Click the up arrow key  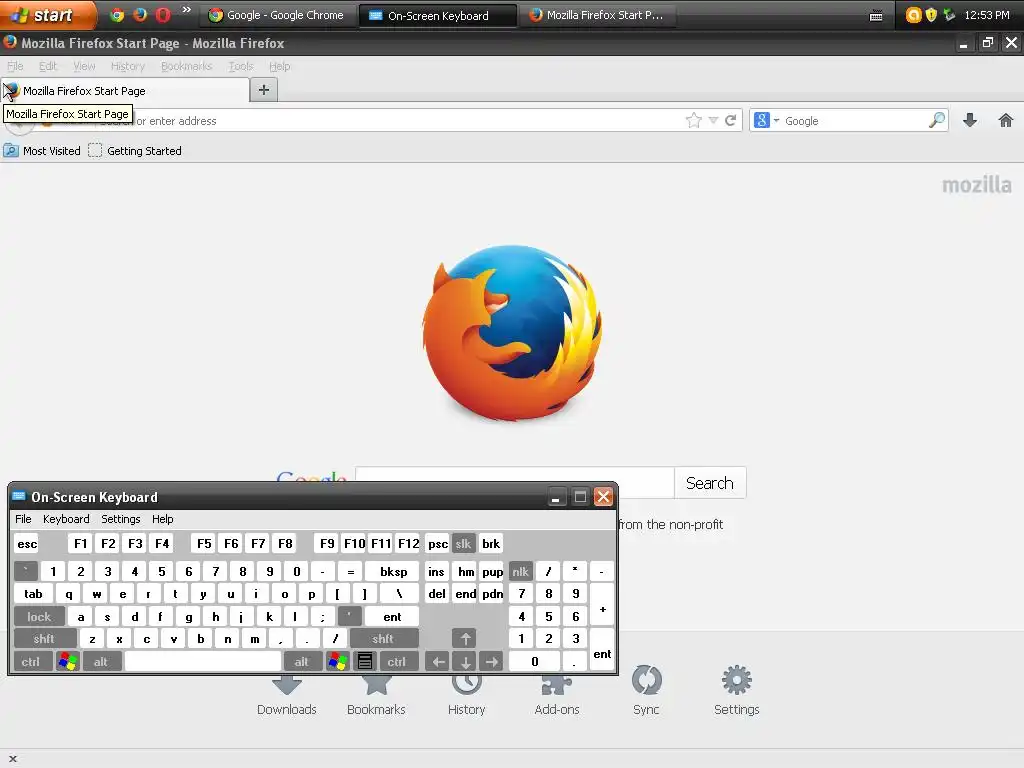[465, 639]
